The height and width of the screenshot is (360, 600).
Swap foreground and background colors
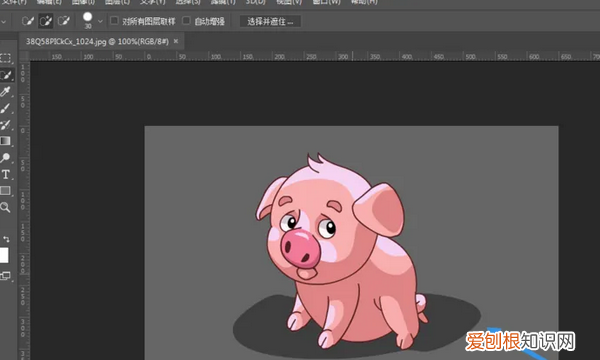tap(6, 239)
